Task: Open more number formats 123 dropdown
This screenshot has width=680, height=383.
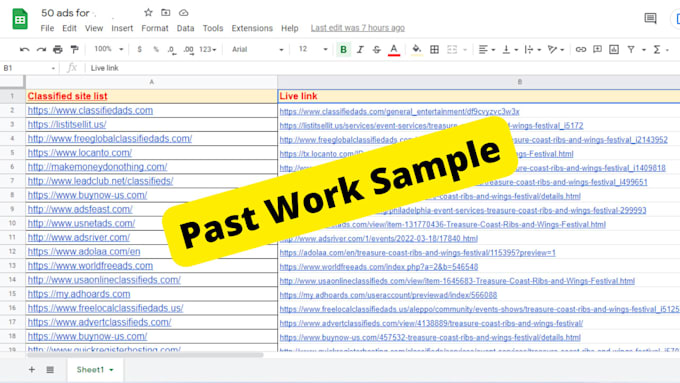Action: click(x=207, y=49)
